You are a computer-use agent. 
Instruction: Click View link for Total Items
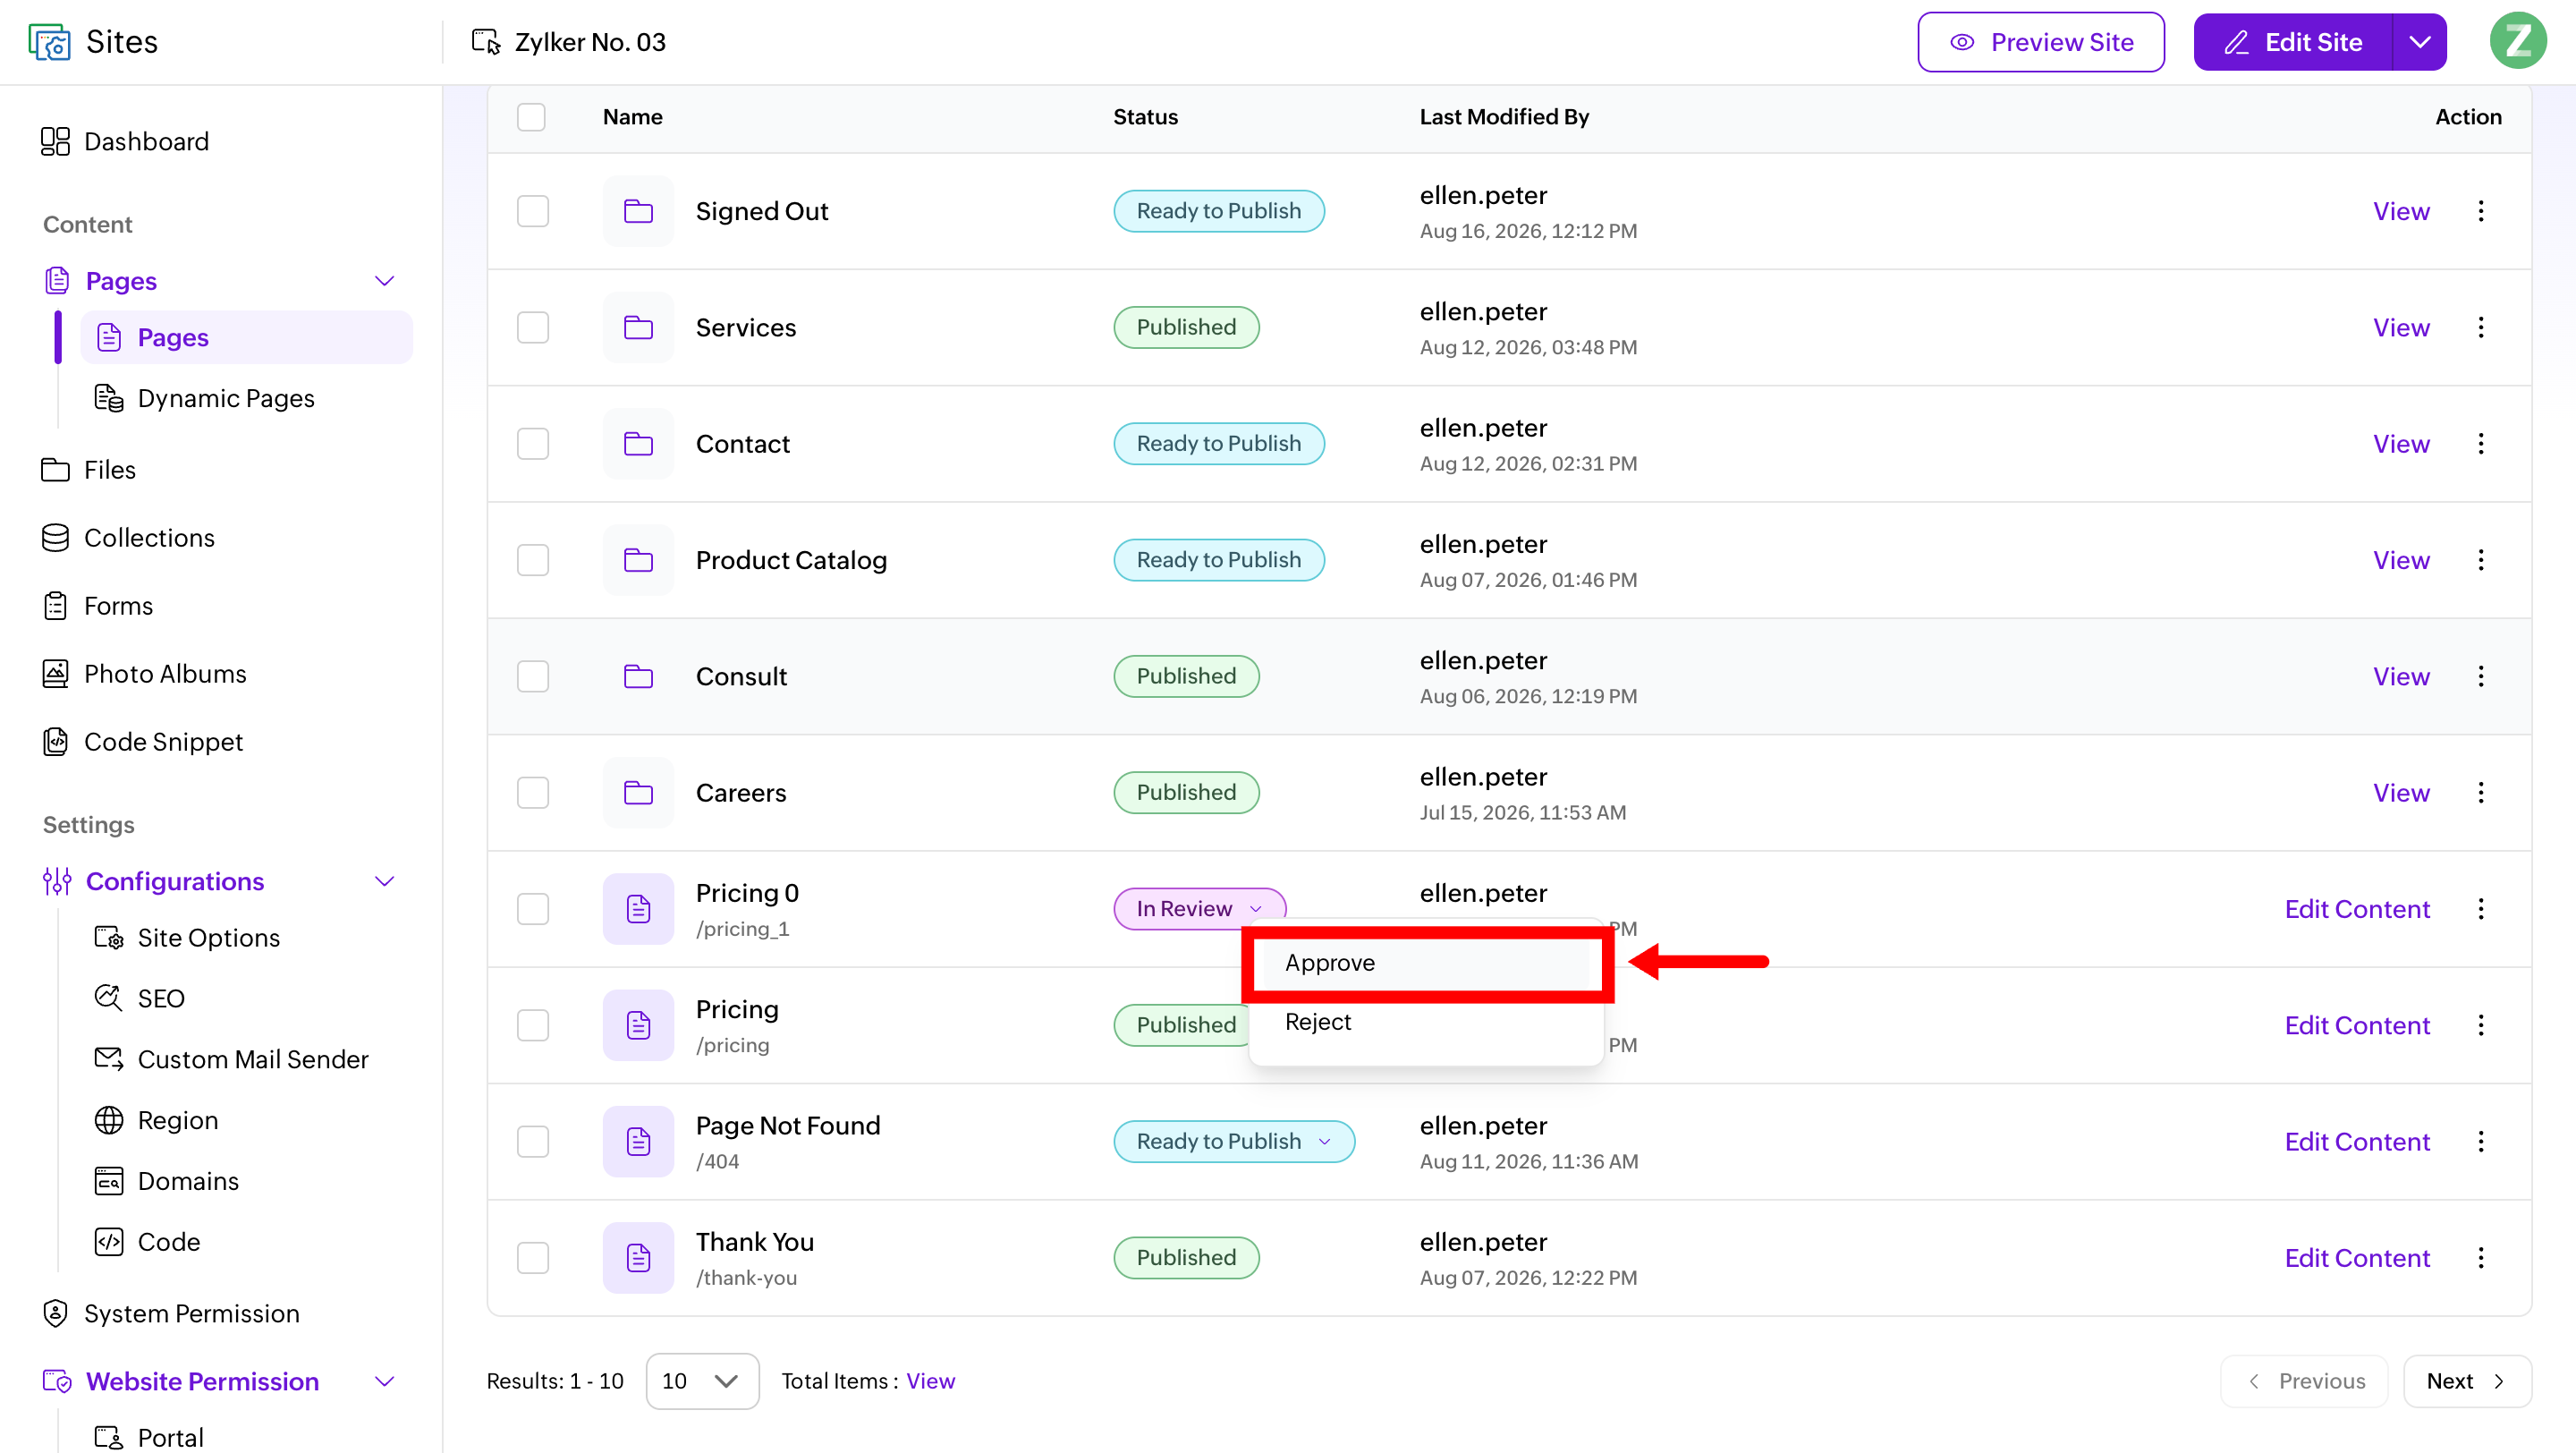930,1381
